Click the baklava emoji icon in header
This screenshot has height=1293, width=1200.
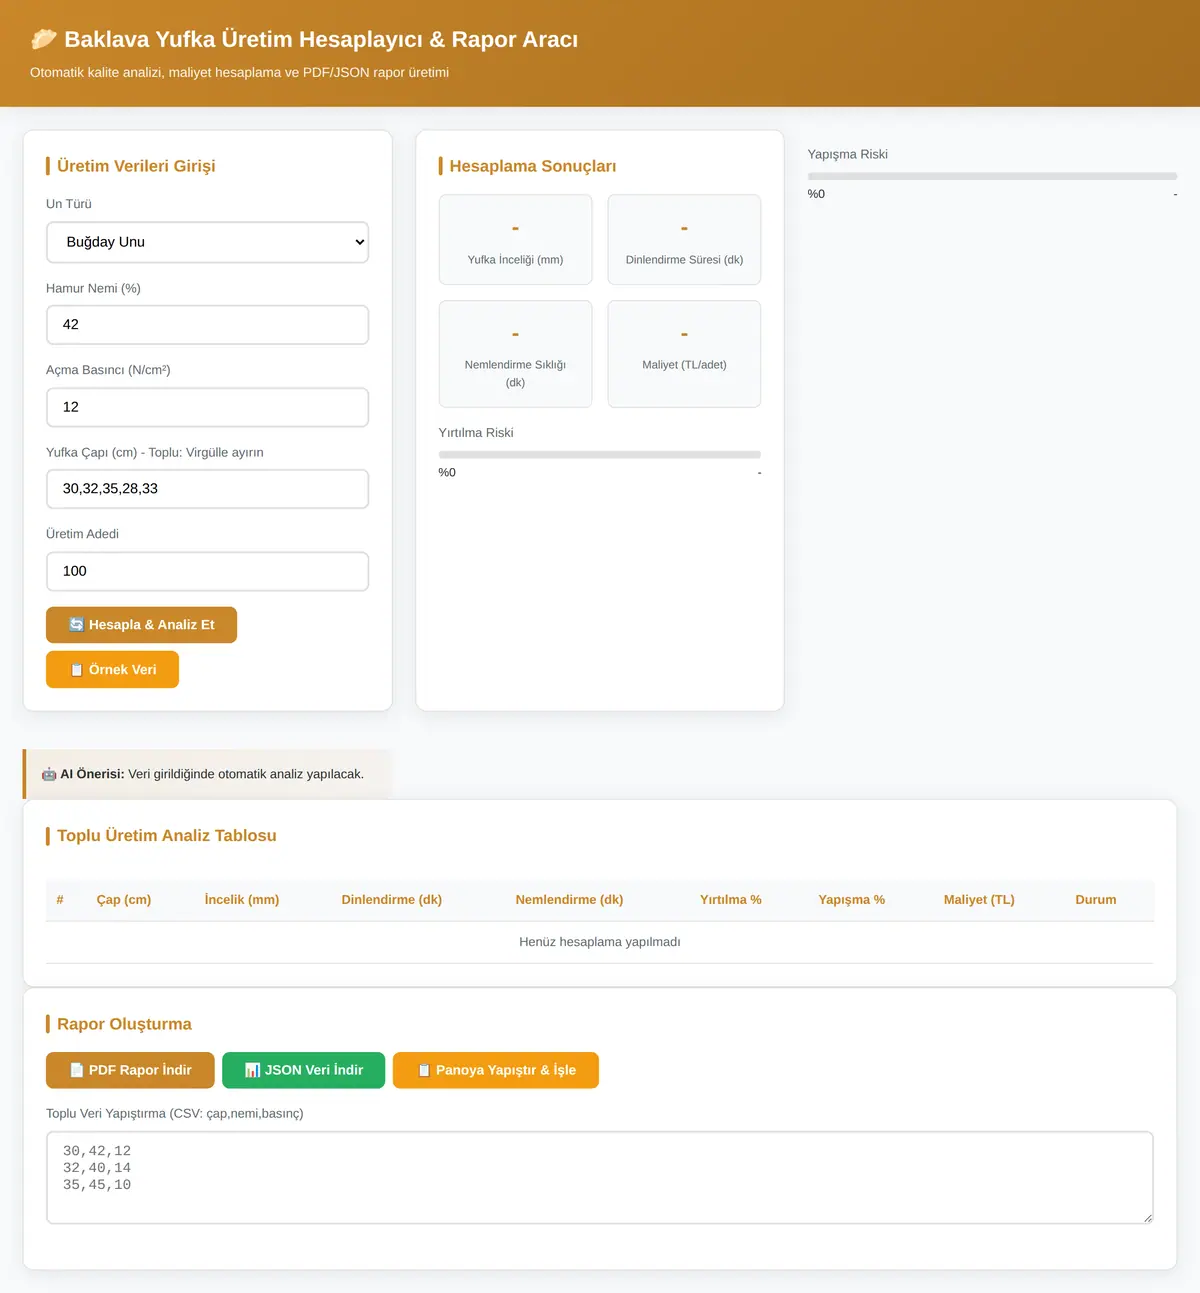click(x=44, y=39)
